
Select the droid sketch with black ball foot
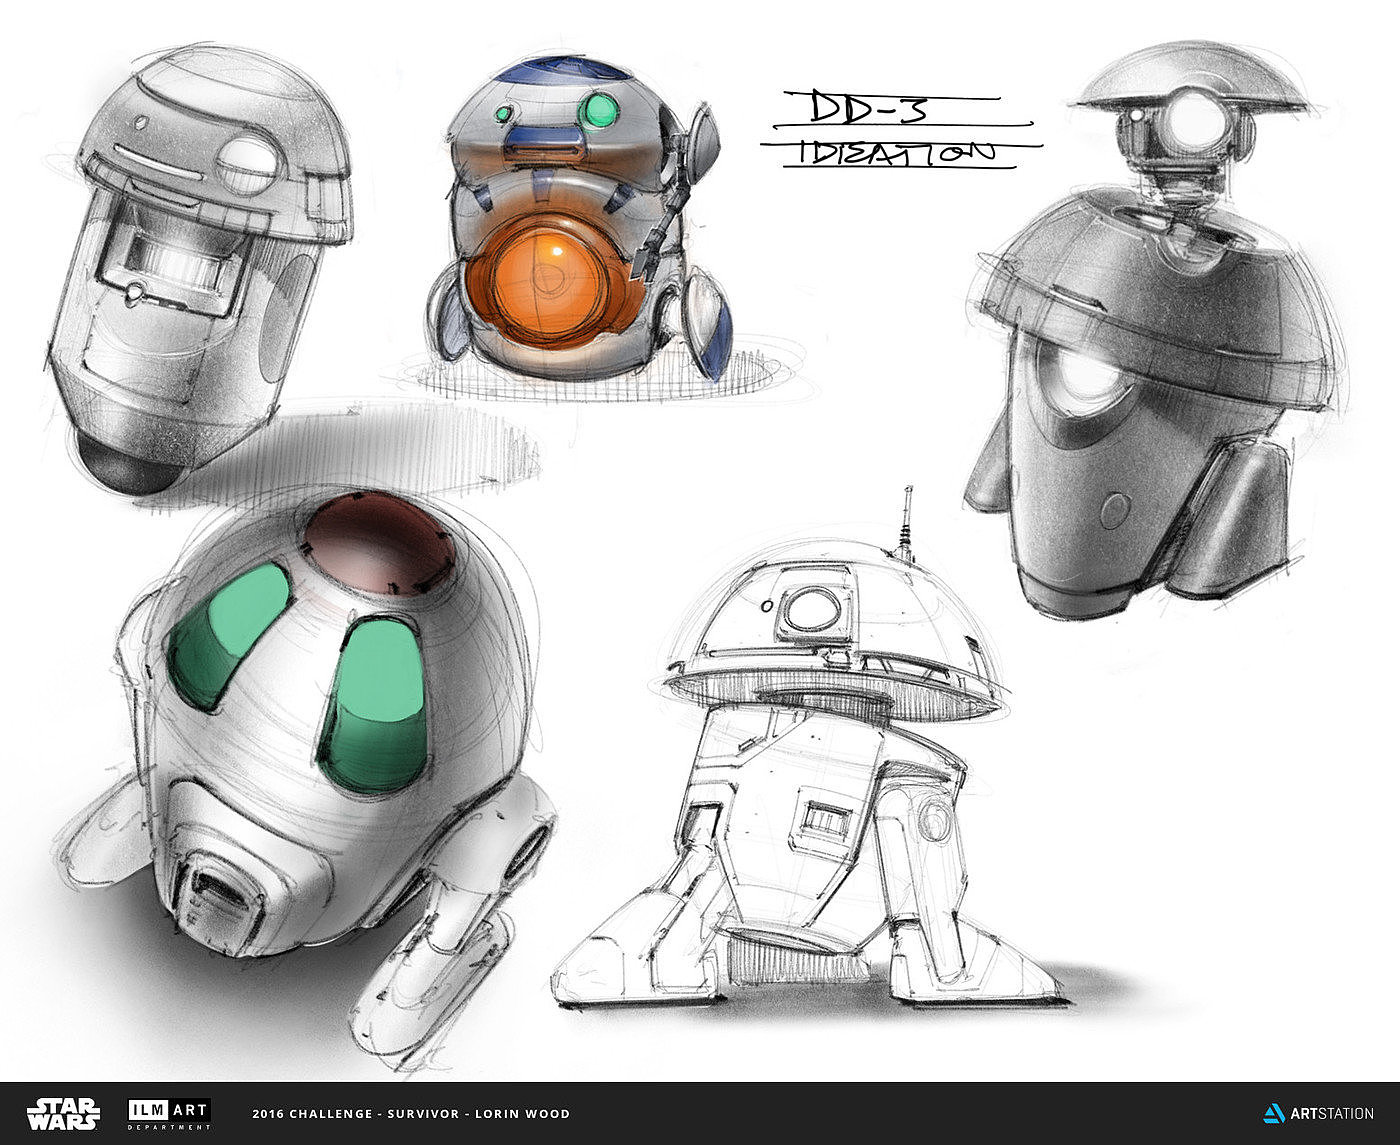click(x=200, y=270)
